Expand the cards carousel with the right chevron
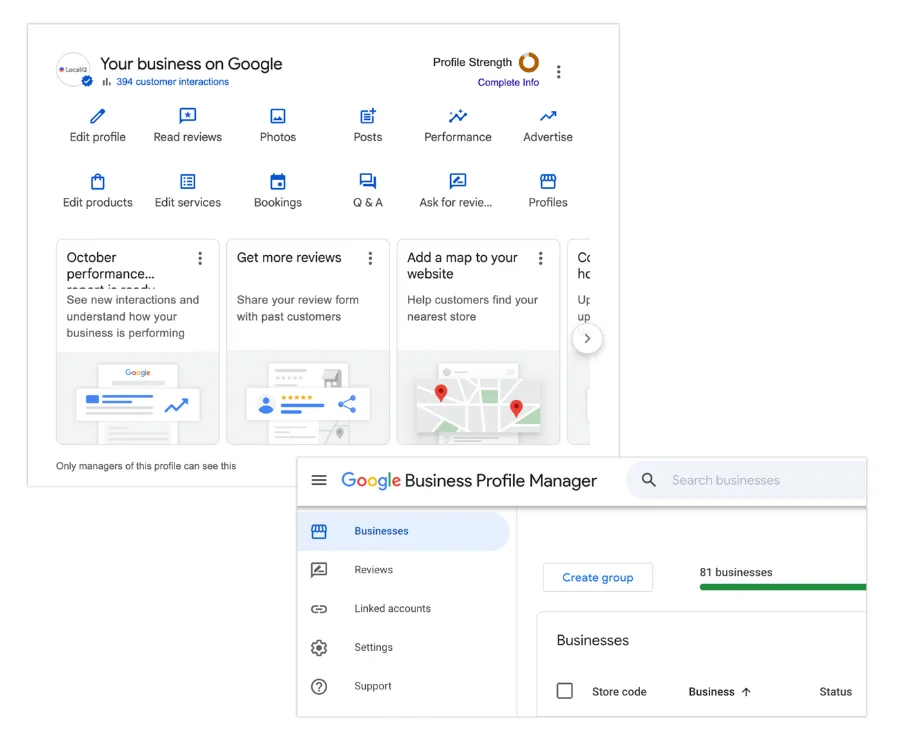The image size is (900, 746). (x=588, y=339)
